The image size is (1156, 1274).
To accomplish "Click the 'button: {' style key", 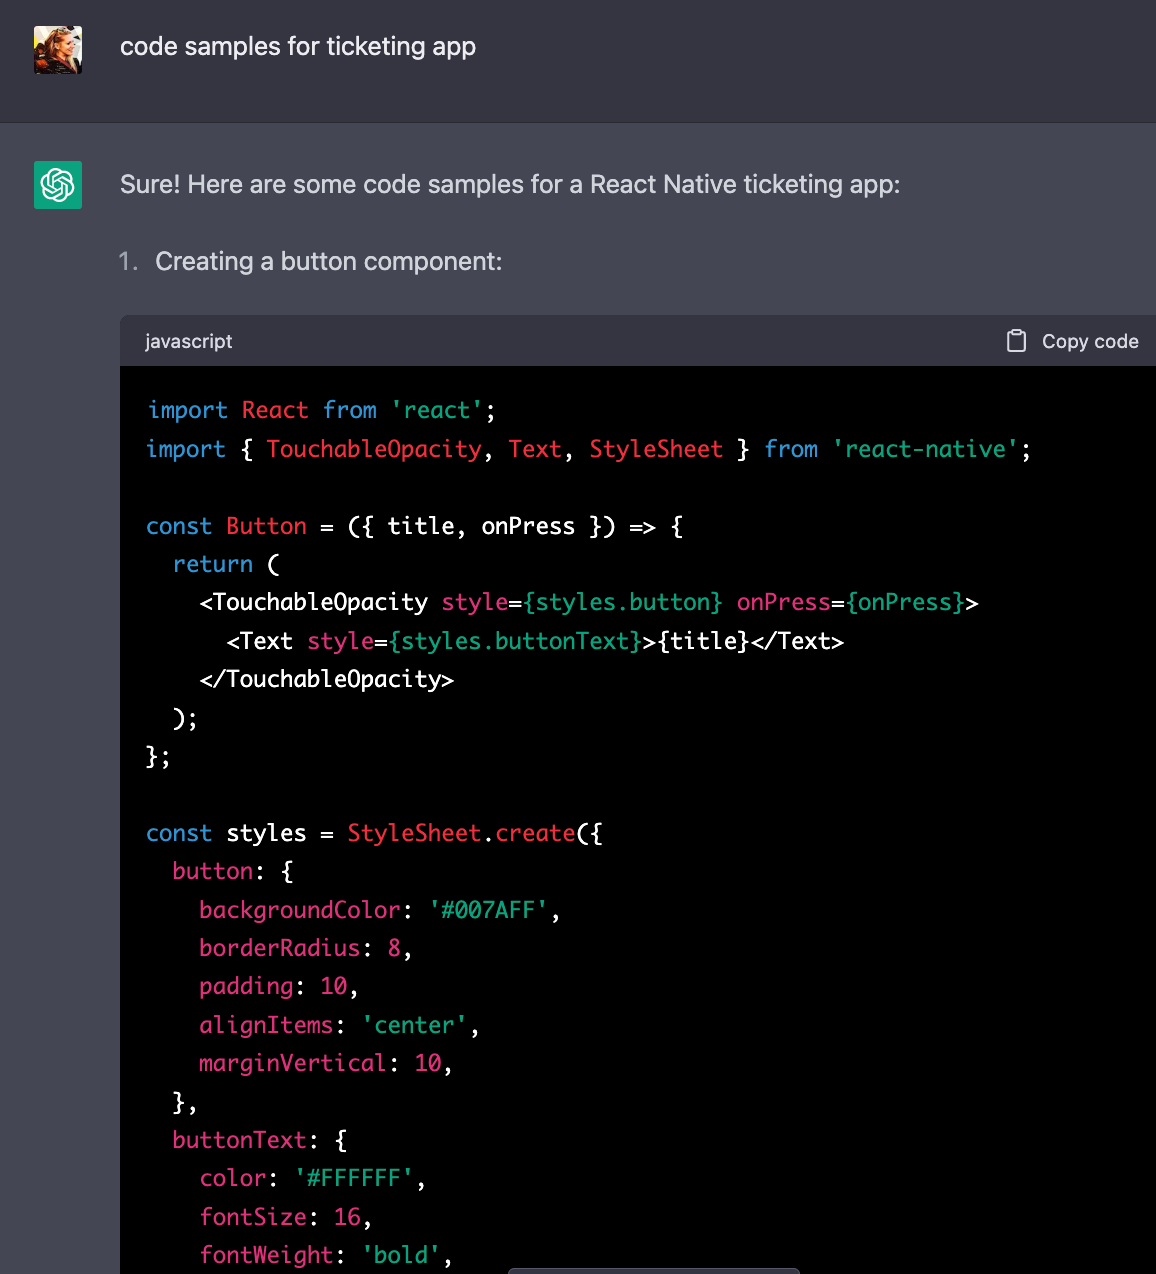I will (x=233, y=871).
